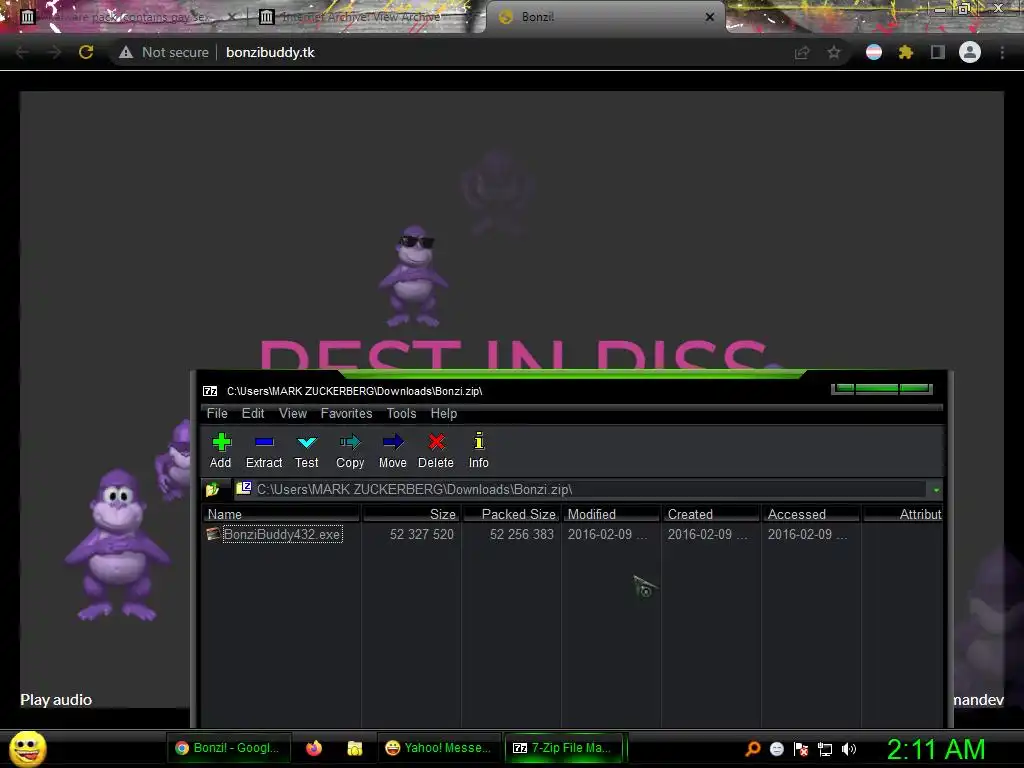Image resolution: width=1024 pixels, height=768 pixels.
Task: Sort by Accessed column header
Action: point(811,514)
